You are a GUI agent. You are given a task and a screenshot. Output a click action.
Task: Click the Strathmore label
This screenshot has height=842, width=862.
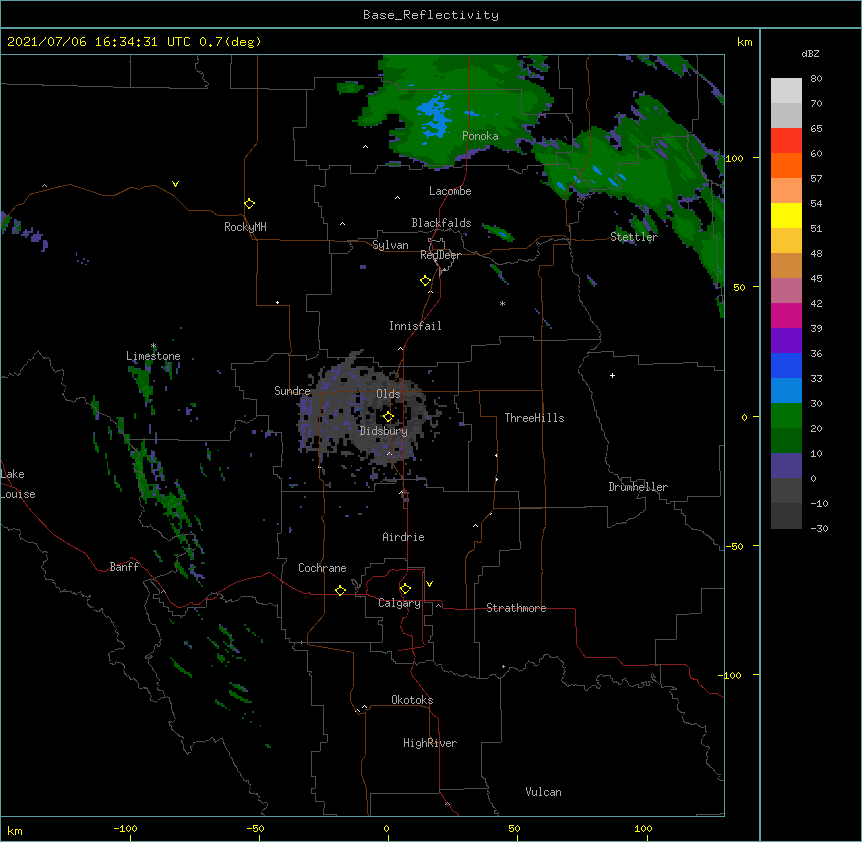tap(516, 608)
